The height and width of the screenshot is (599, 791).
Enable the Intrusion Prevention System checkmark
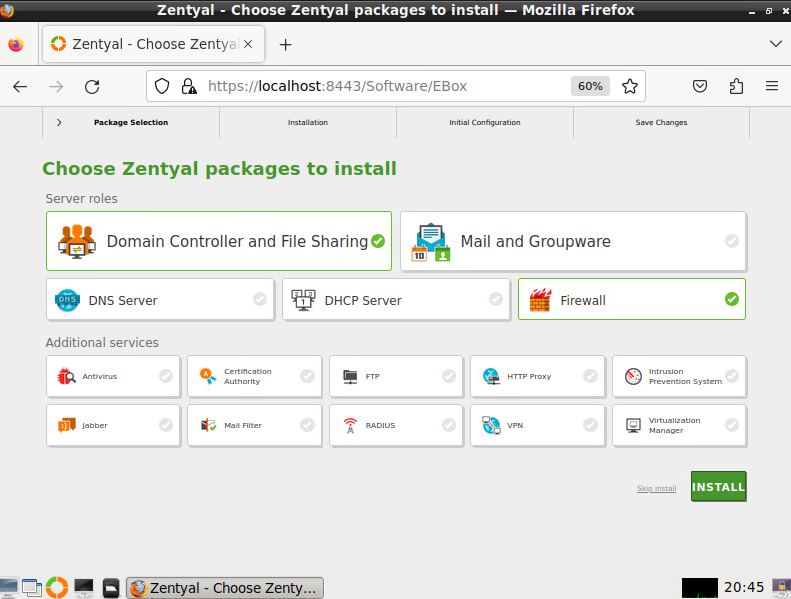pos(732,376)
